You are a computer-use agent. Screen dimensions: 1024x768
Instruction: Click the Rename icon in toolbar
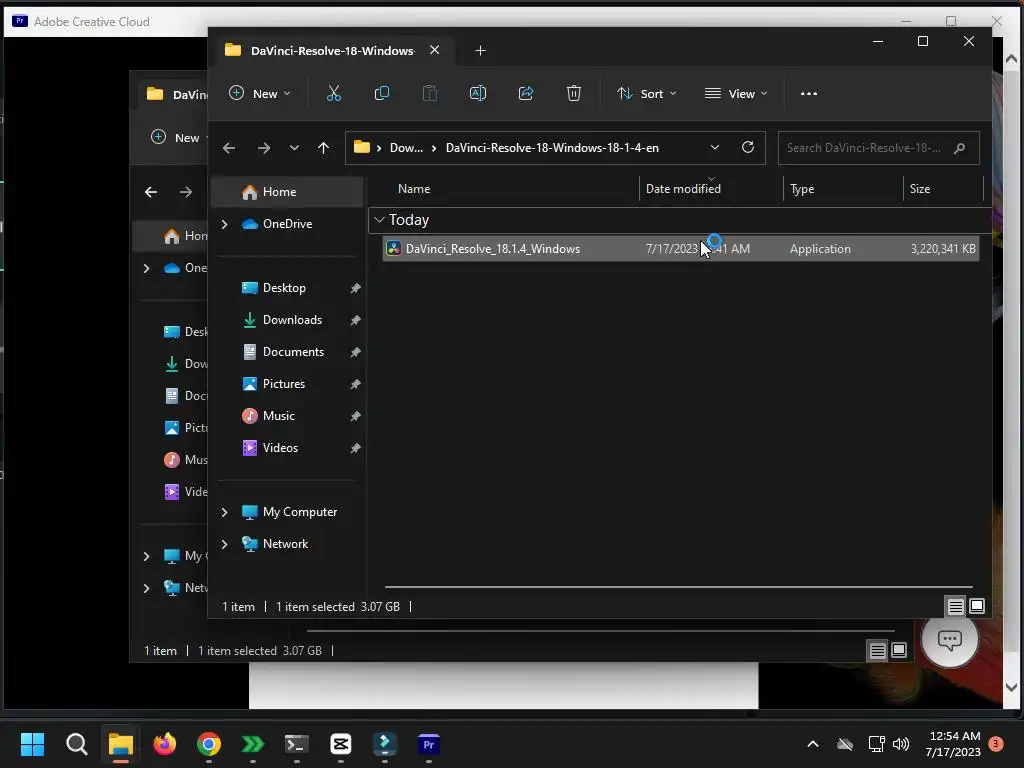coord(478,93)
